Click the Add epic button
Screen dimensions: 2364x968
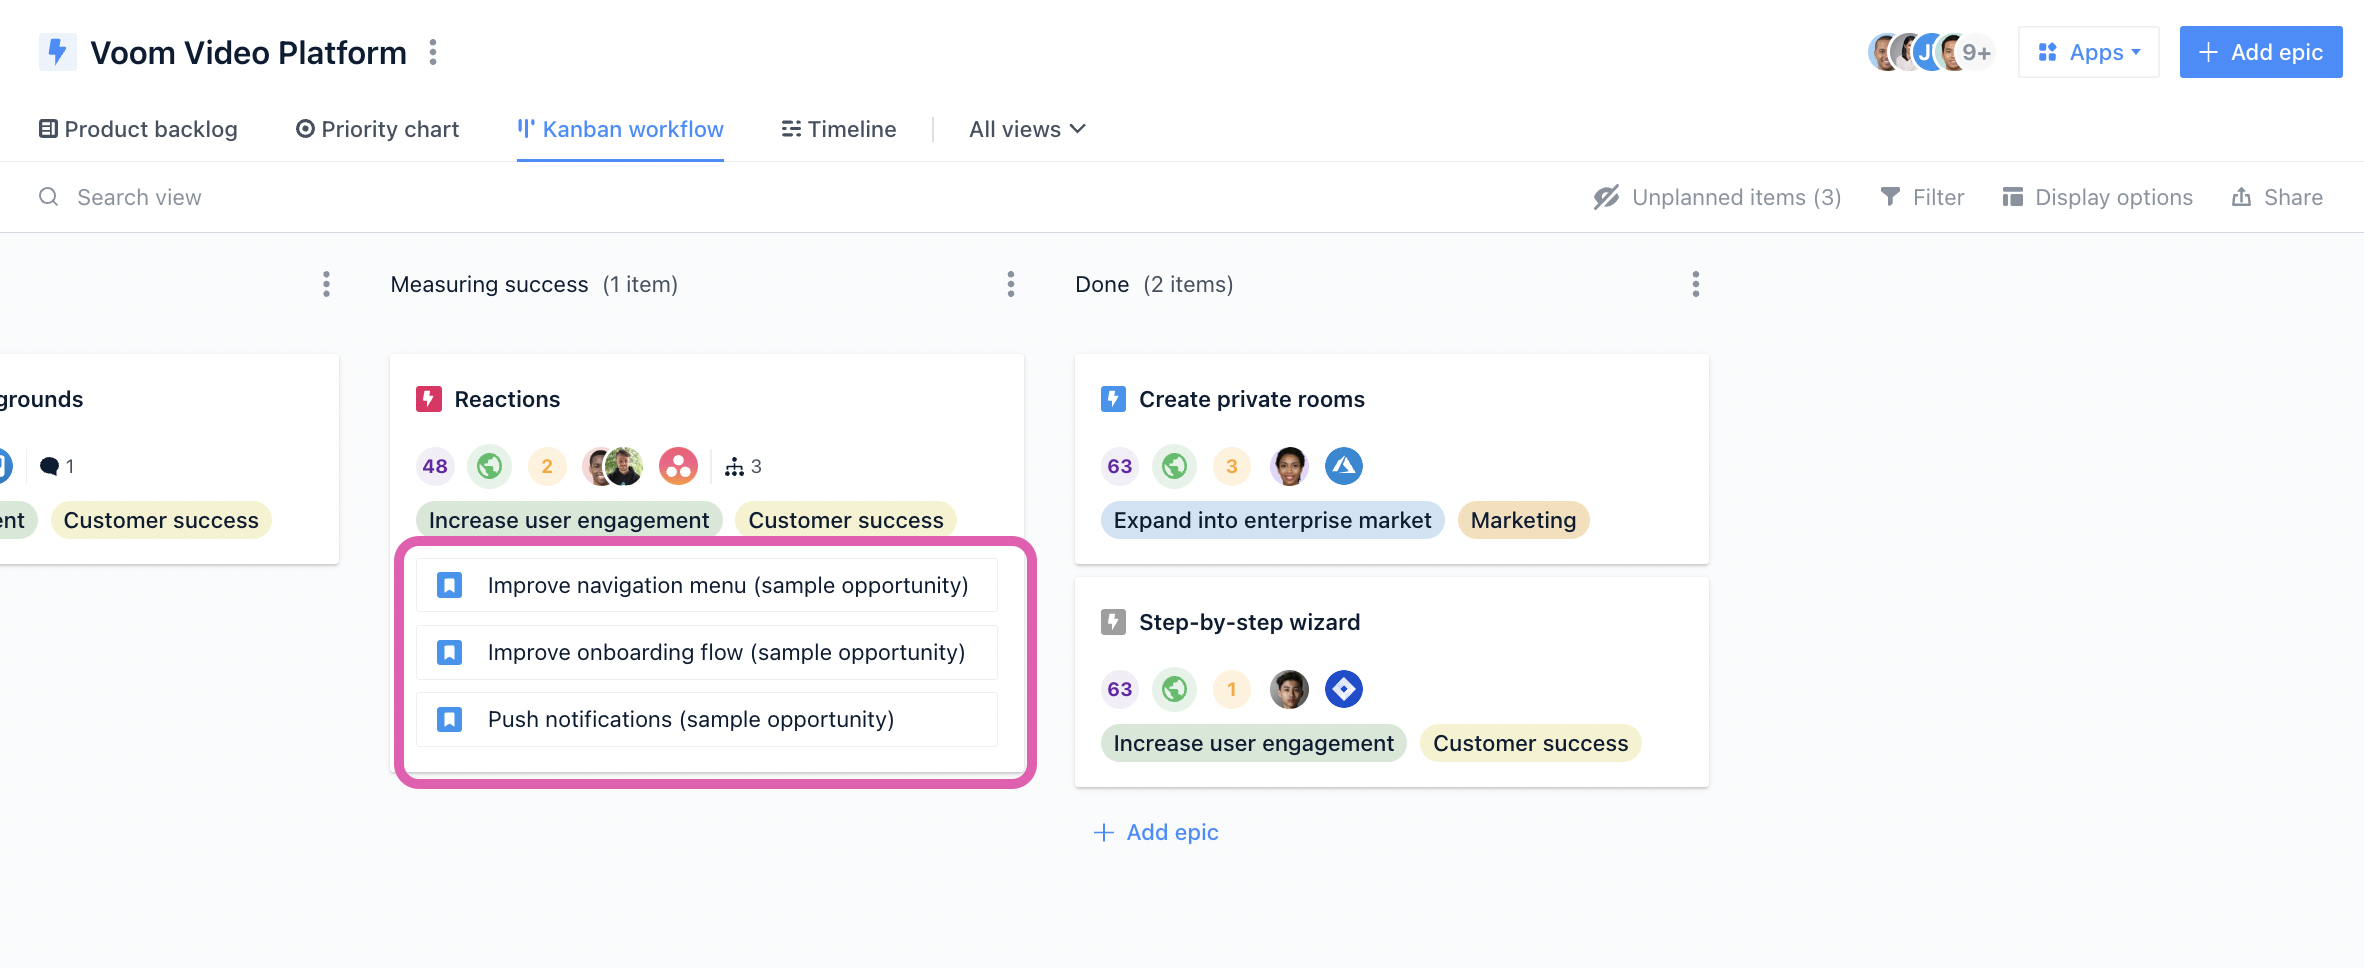2260,51
